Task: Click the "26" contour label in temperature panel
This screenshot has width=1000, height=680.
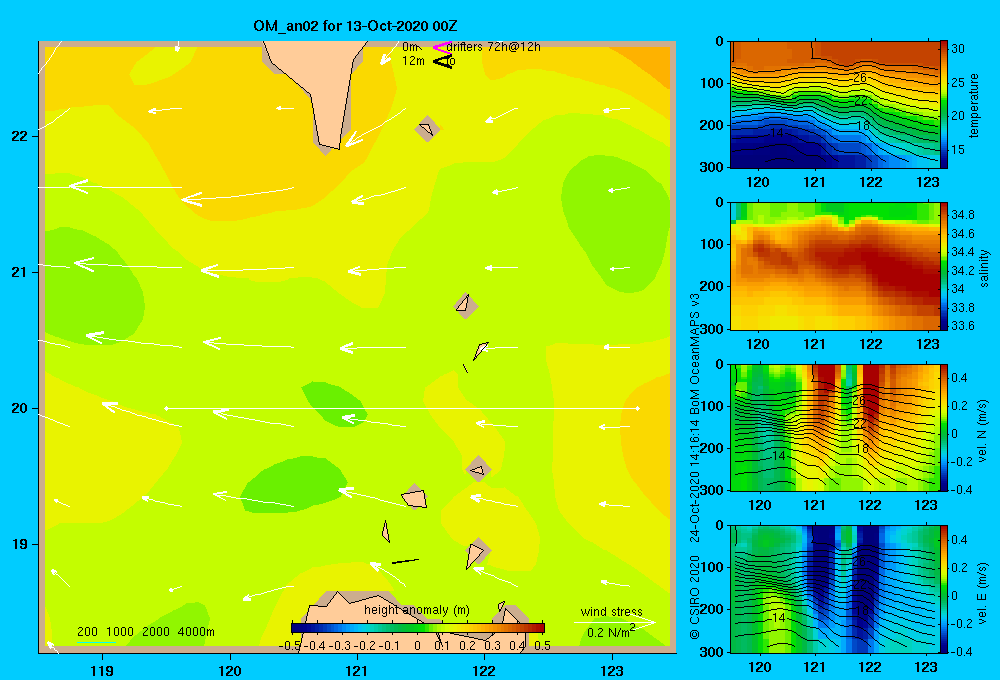Action: pos(860,78)
